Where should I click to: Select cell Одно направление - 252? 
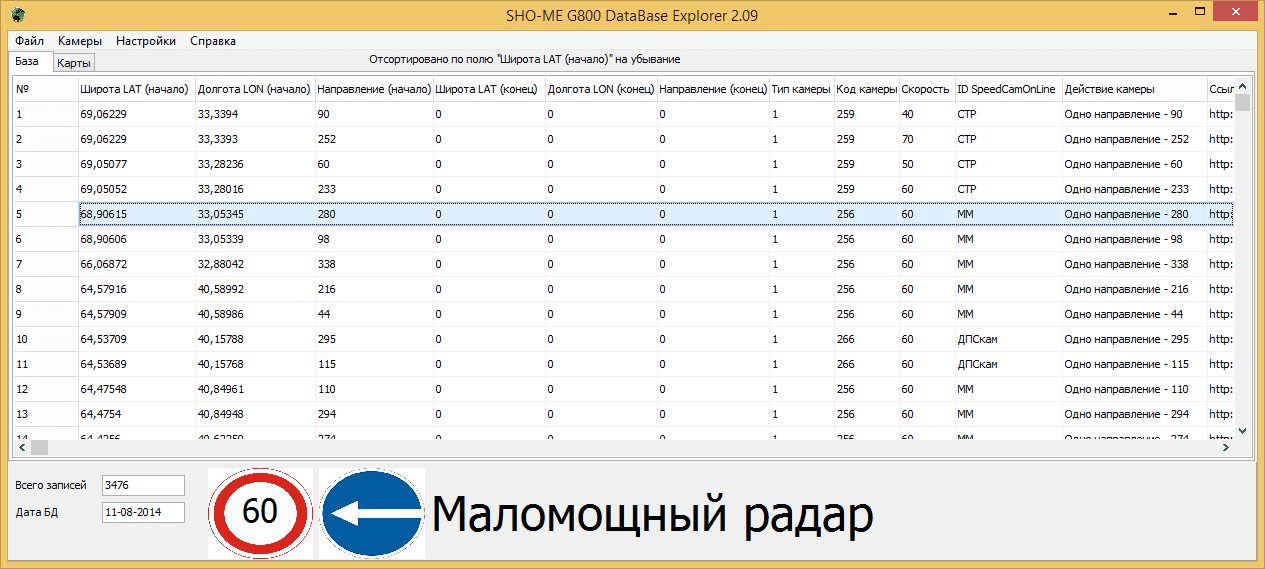1134,139
